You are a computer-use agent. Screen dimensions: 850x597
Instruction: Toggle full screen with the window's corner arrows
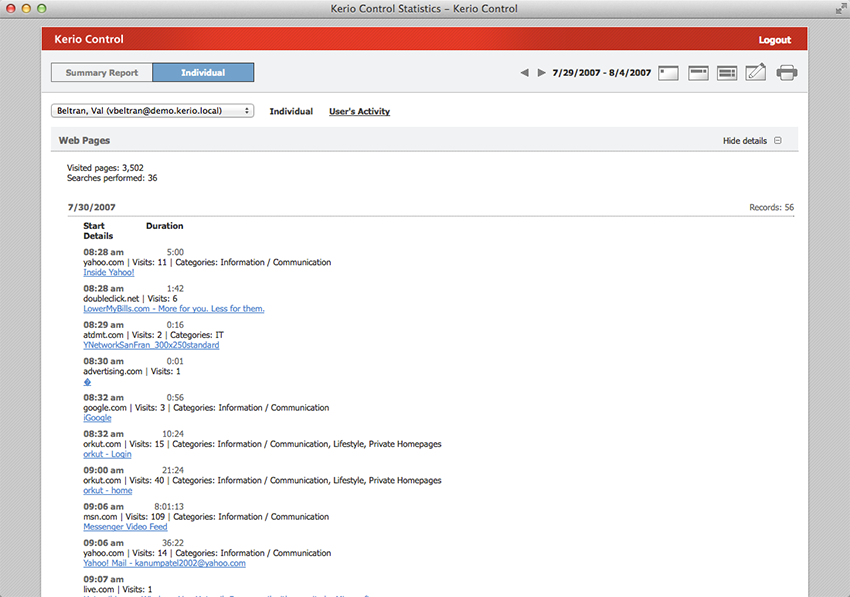pos(841,8)
